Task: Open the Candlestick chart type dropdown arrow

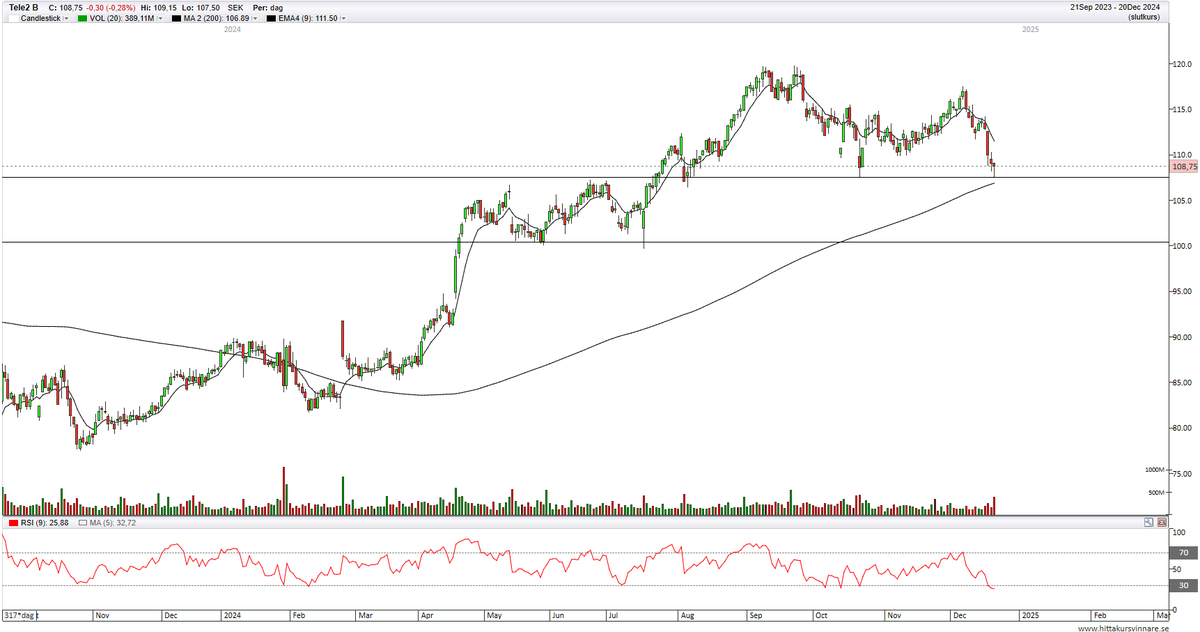Action: (66, 18)
